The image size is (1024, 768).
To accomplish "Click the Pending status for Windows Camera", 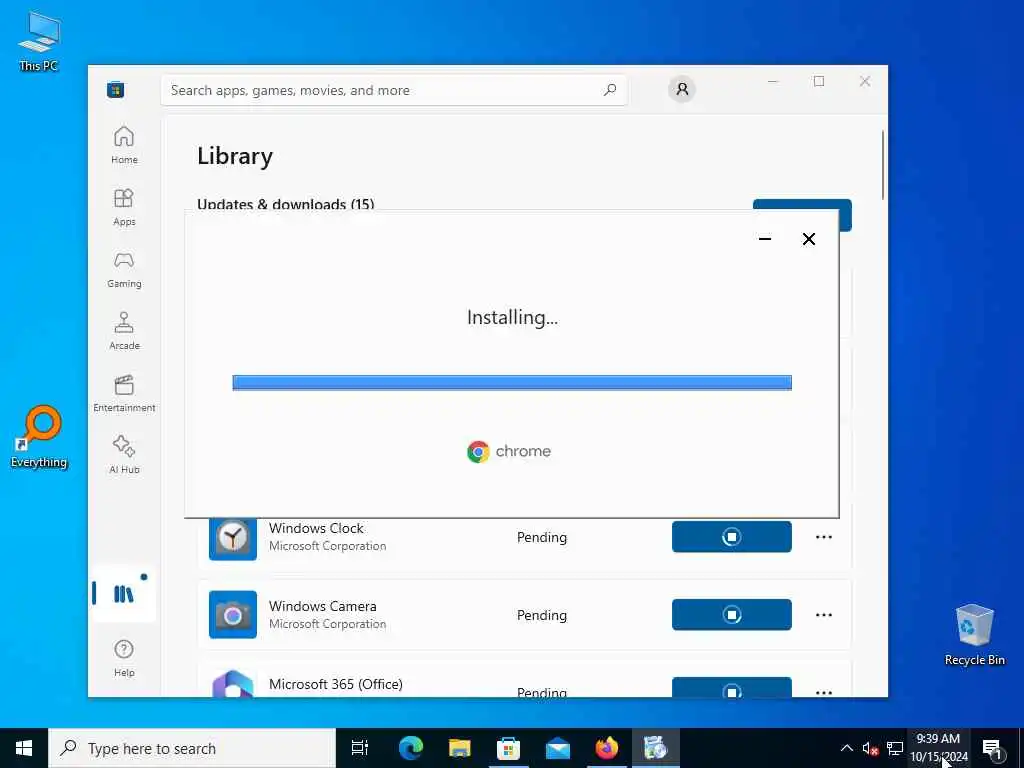I will pos(541,615).
